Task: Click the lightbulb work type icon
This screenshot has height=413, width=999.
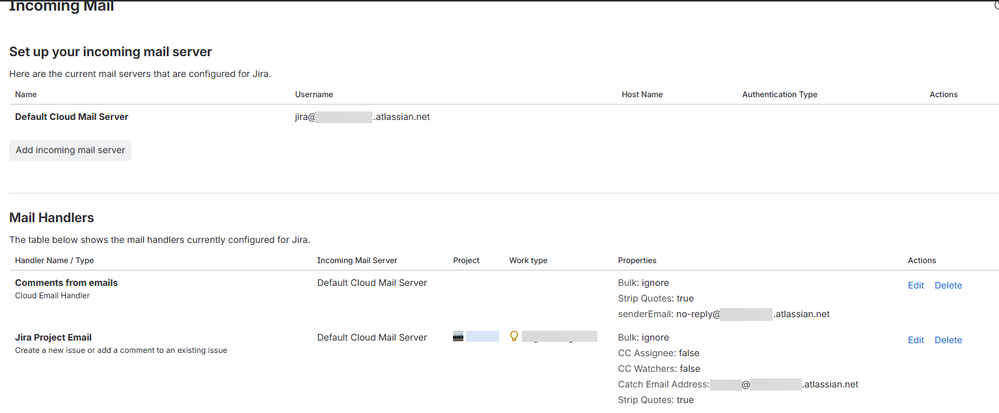Action: tap(514, 337)
